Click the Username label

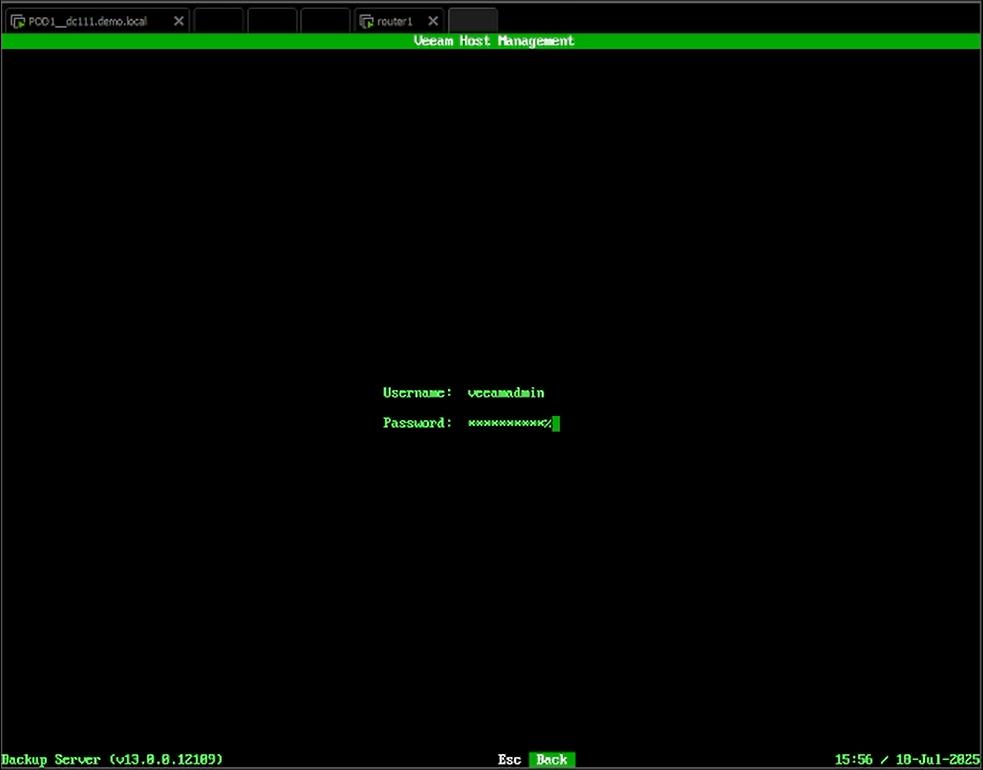point(417,393)
